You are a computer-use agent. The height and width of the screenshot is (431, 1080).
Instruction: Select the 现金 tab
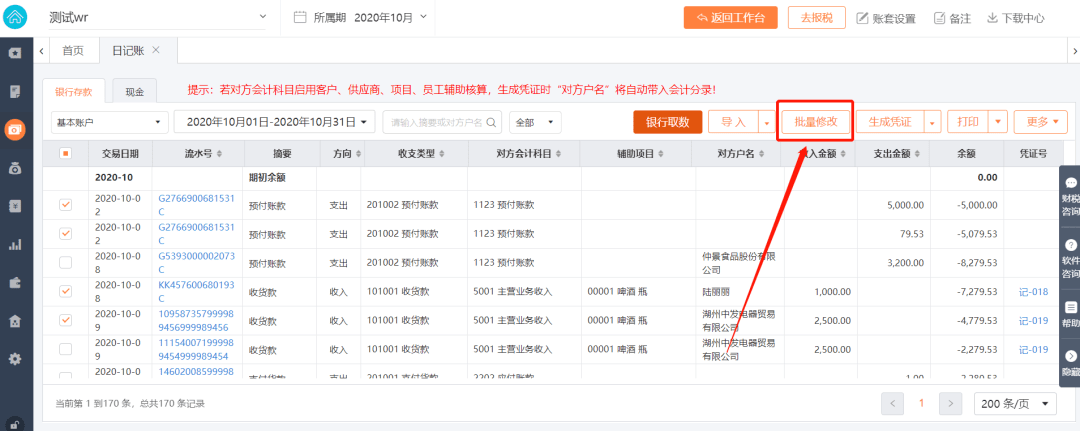(135, 91)
